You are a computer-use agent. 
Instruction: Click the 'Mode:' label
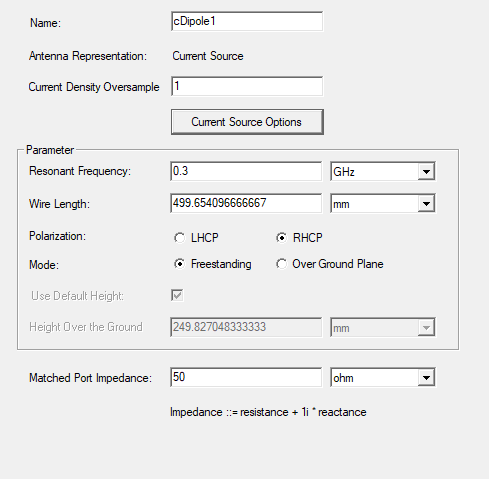pyautogui.click(x=44, y=265)
